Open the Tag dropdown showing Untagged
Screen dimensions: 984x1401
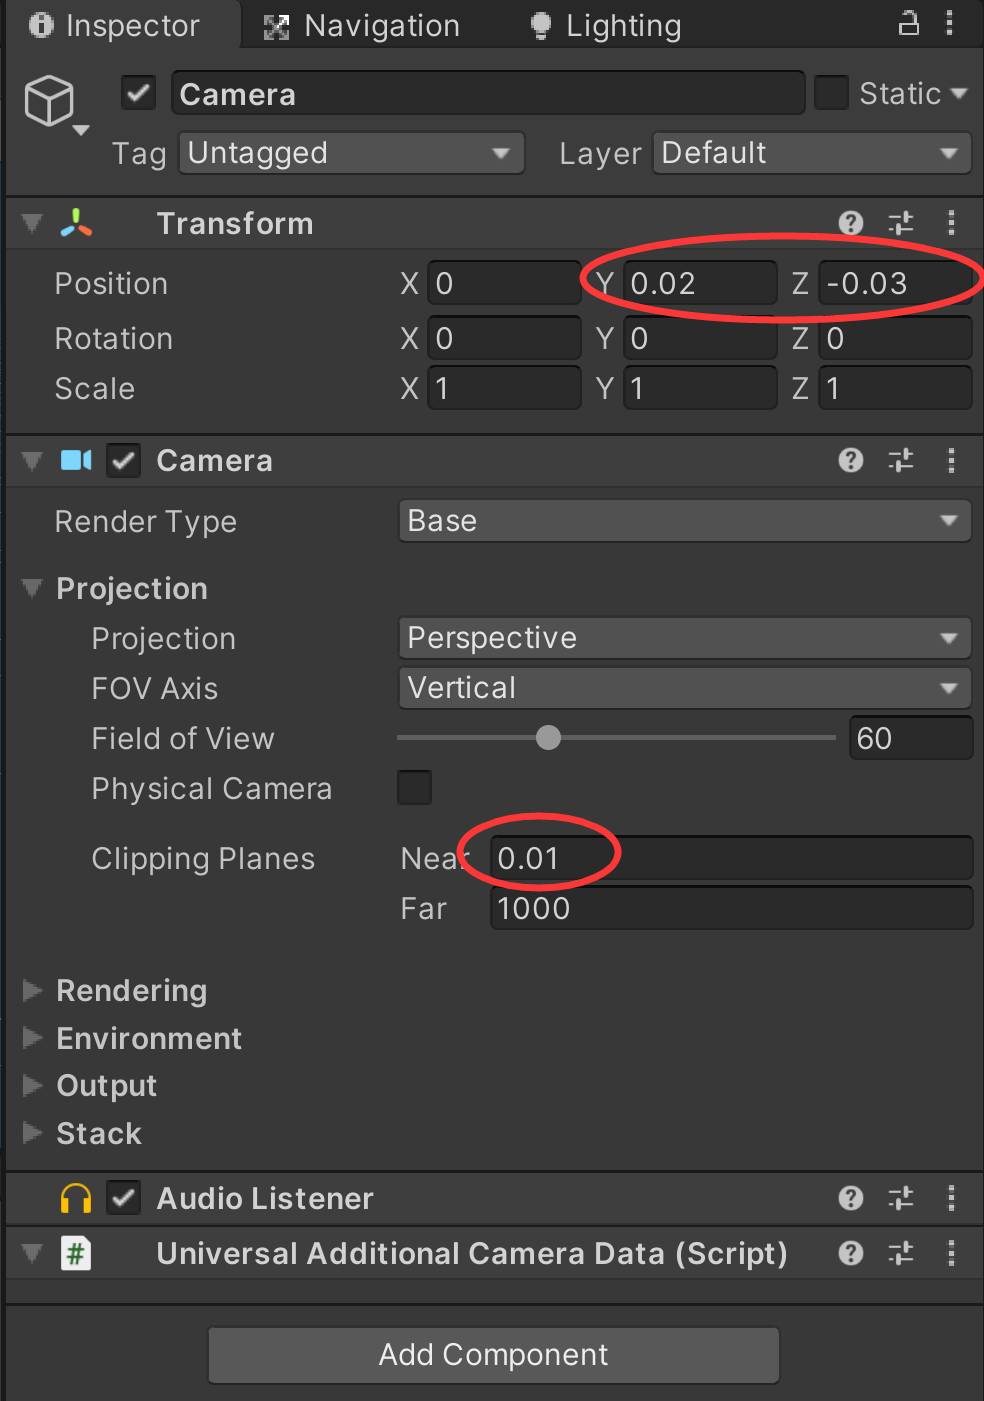(x=350, y=153)
